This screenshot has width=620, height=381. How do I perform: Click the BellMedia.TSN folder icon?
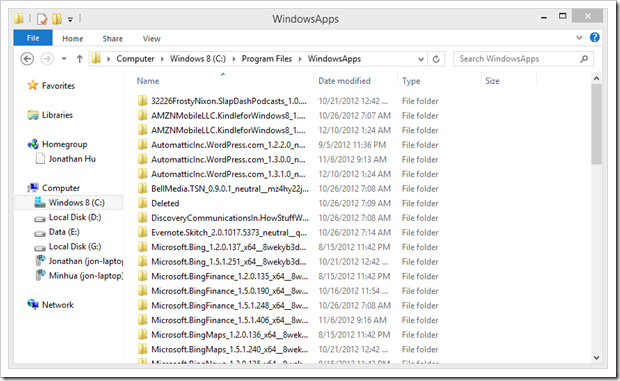142,189
